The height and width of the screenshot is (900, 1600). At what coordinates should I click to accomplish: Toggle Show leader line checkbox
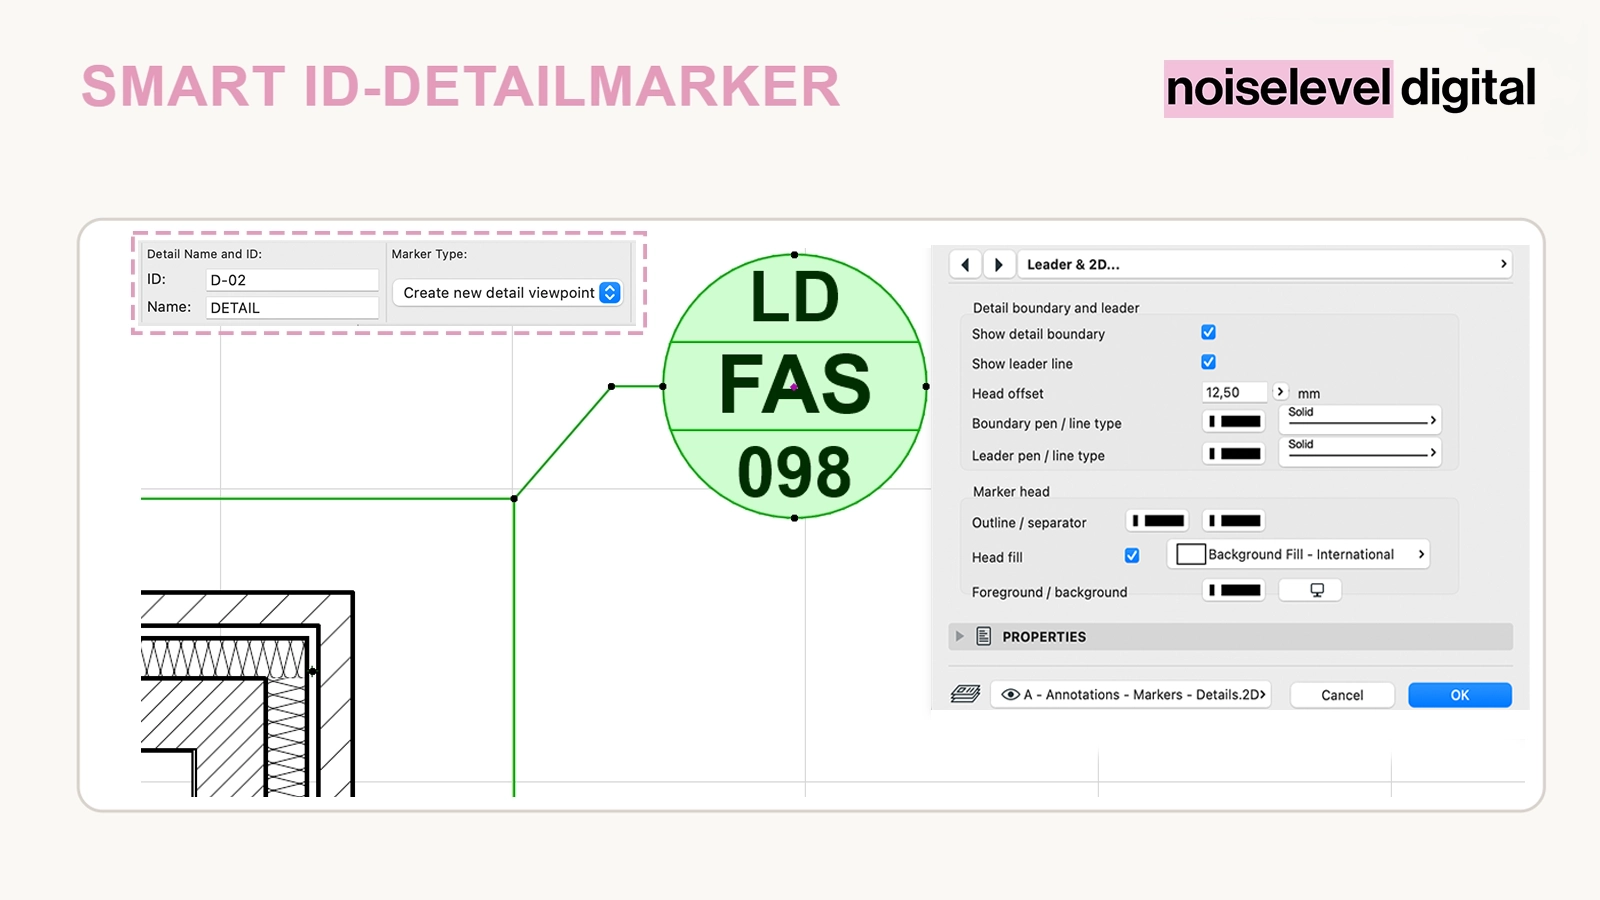[1208, 362]
